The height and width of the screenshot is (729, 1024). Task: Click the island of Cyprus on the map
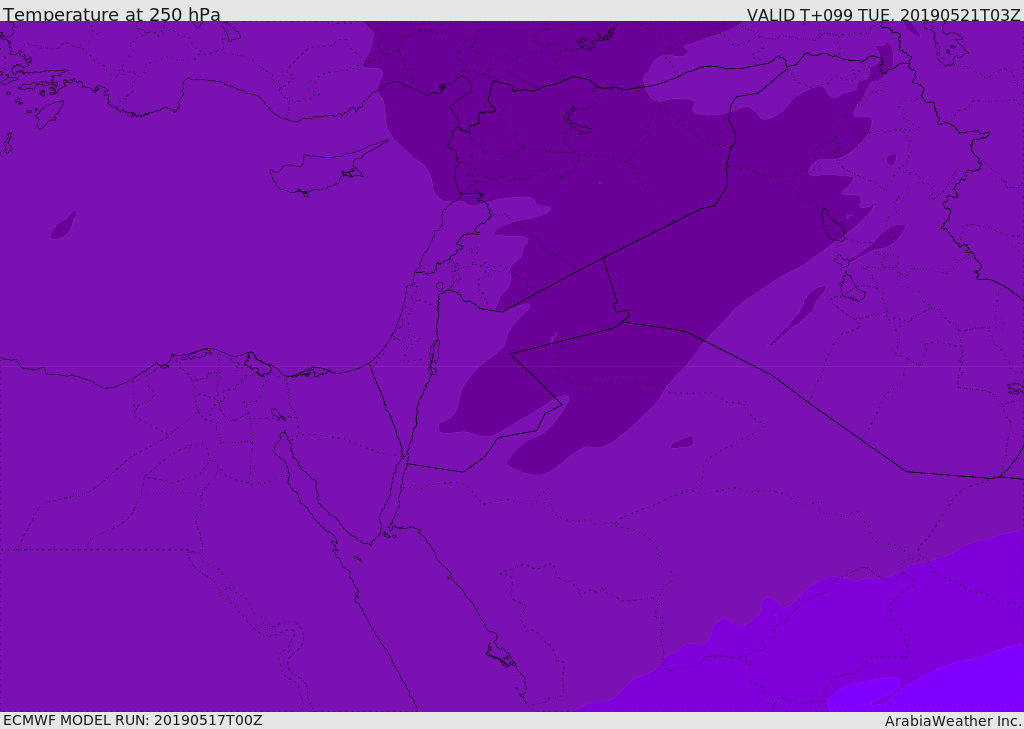pos(320,171)
